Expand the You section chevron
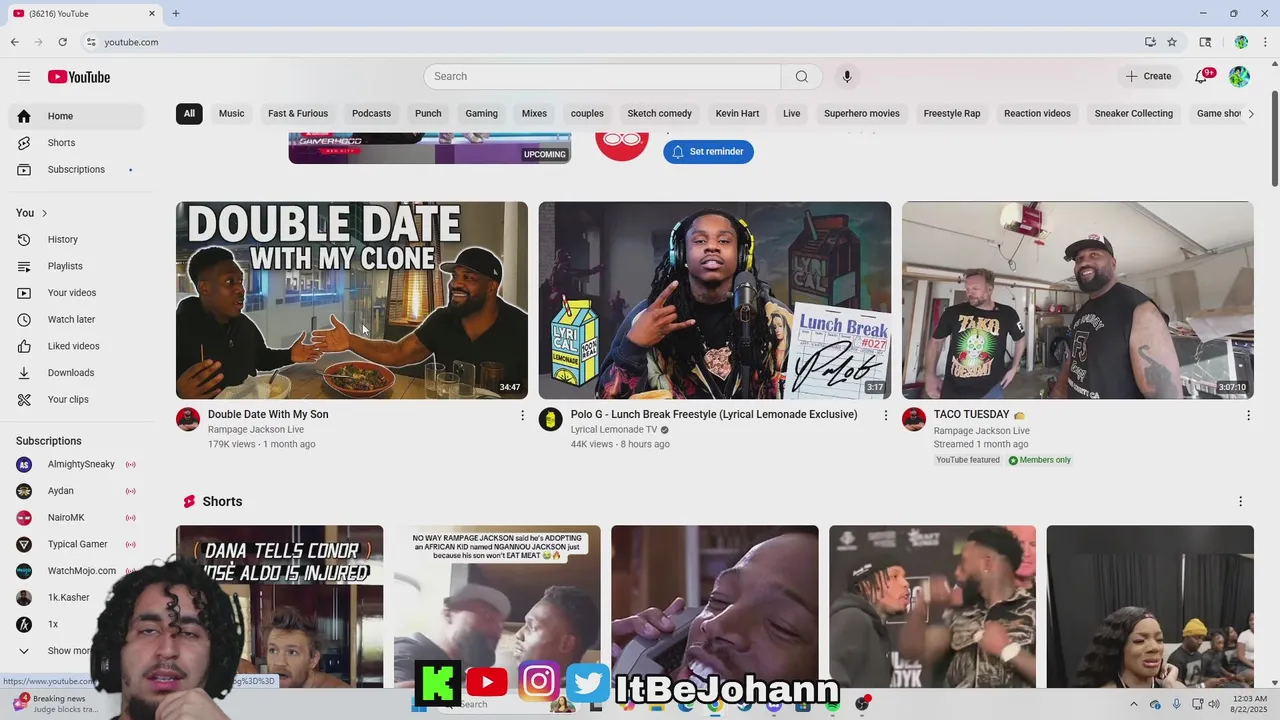Screen dimensions: 1280x720 [x=44, y=213]
